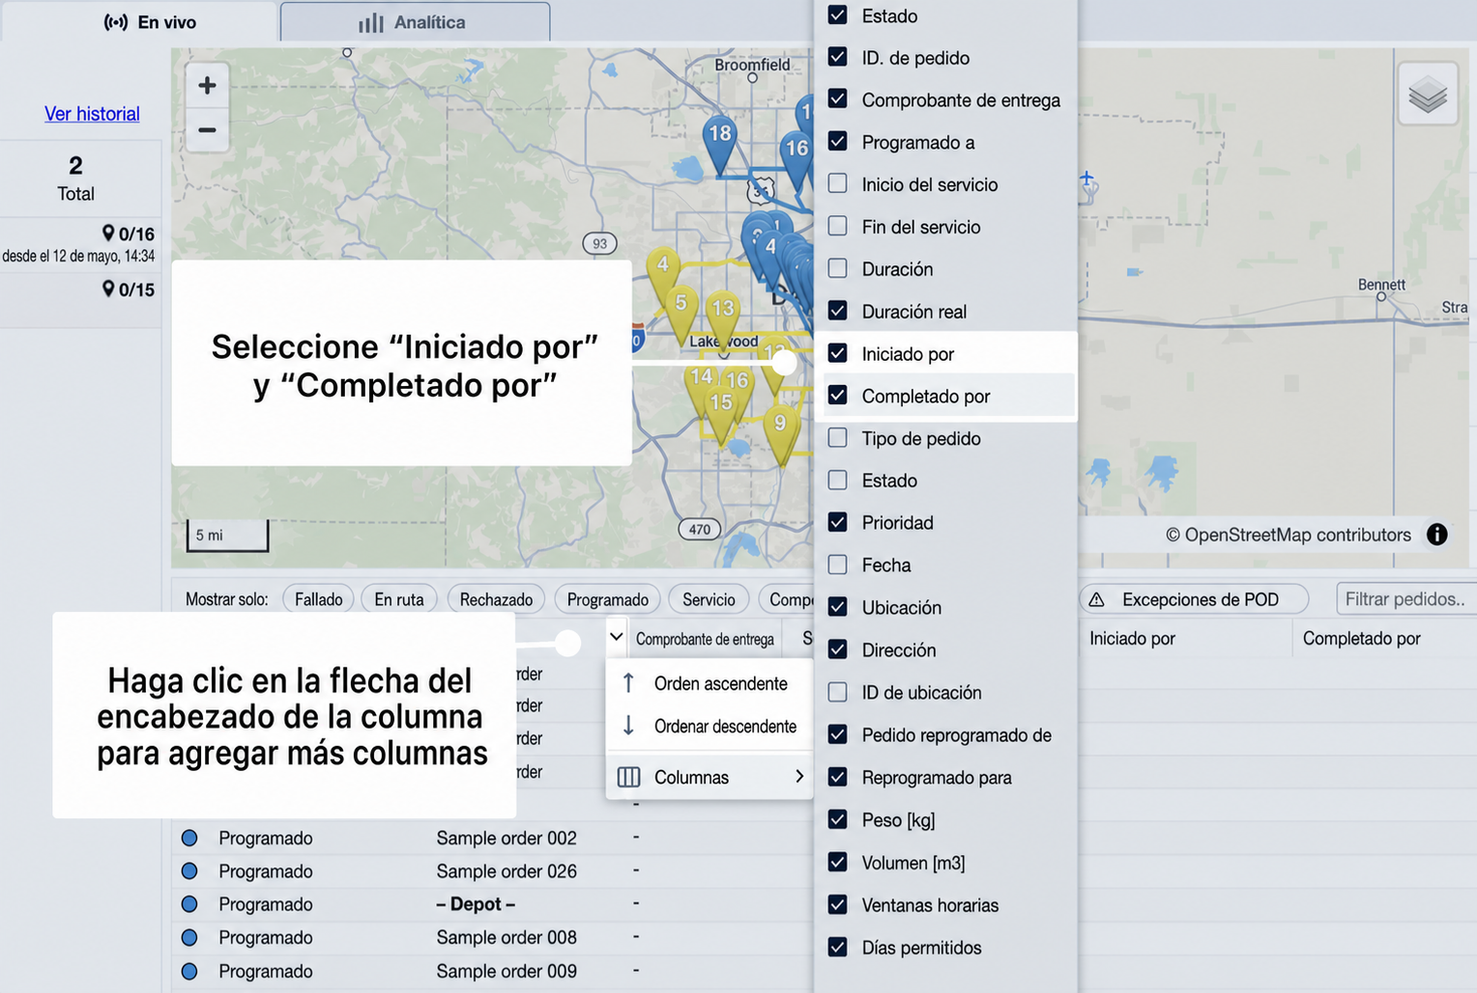Filter by Programado status chip
Image resolution: width=1477 pixels, height=993 pixels.
[608, 599]
